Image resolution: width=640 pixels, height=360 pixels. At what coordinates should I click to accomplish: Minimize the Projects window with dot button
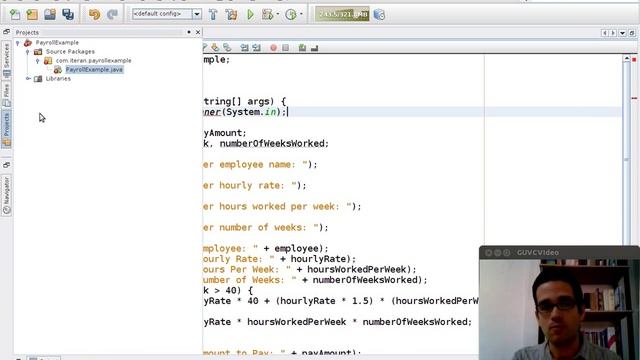pos(189,32)
